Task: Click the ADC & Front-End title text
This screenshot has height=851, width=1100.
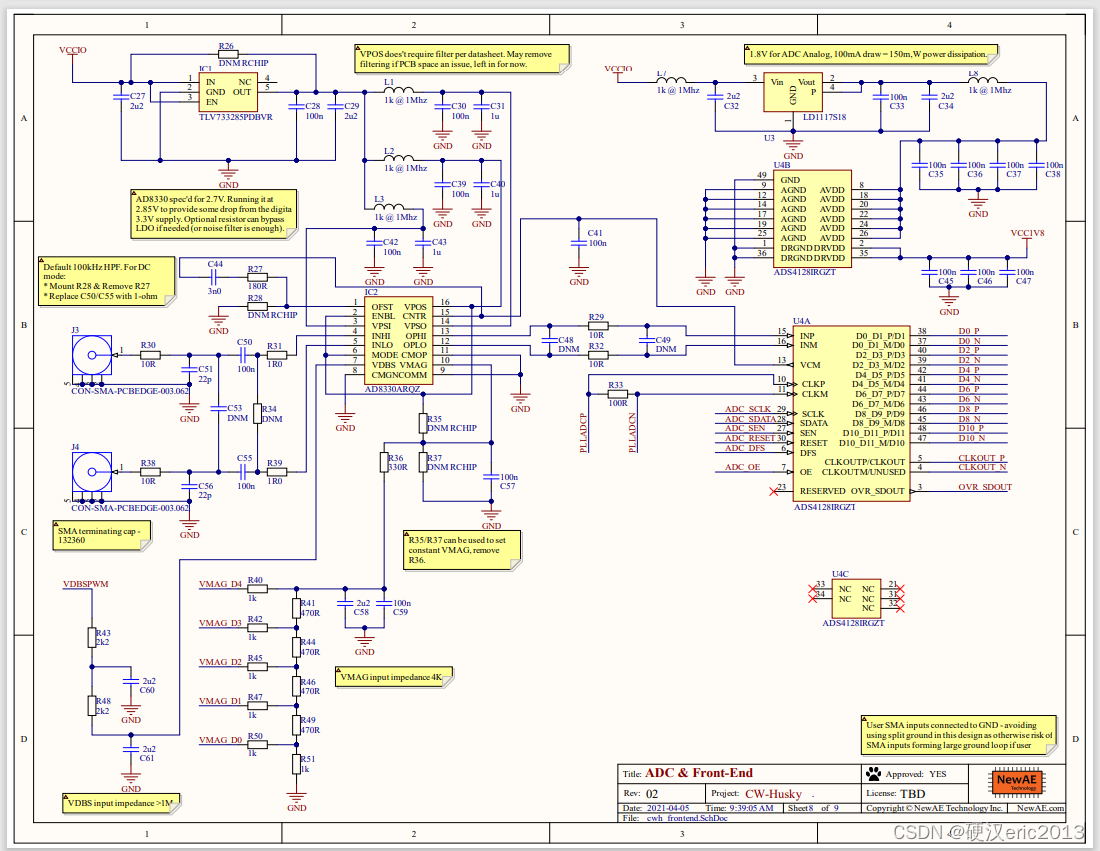Action: pos(699,773)
